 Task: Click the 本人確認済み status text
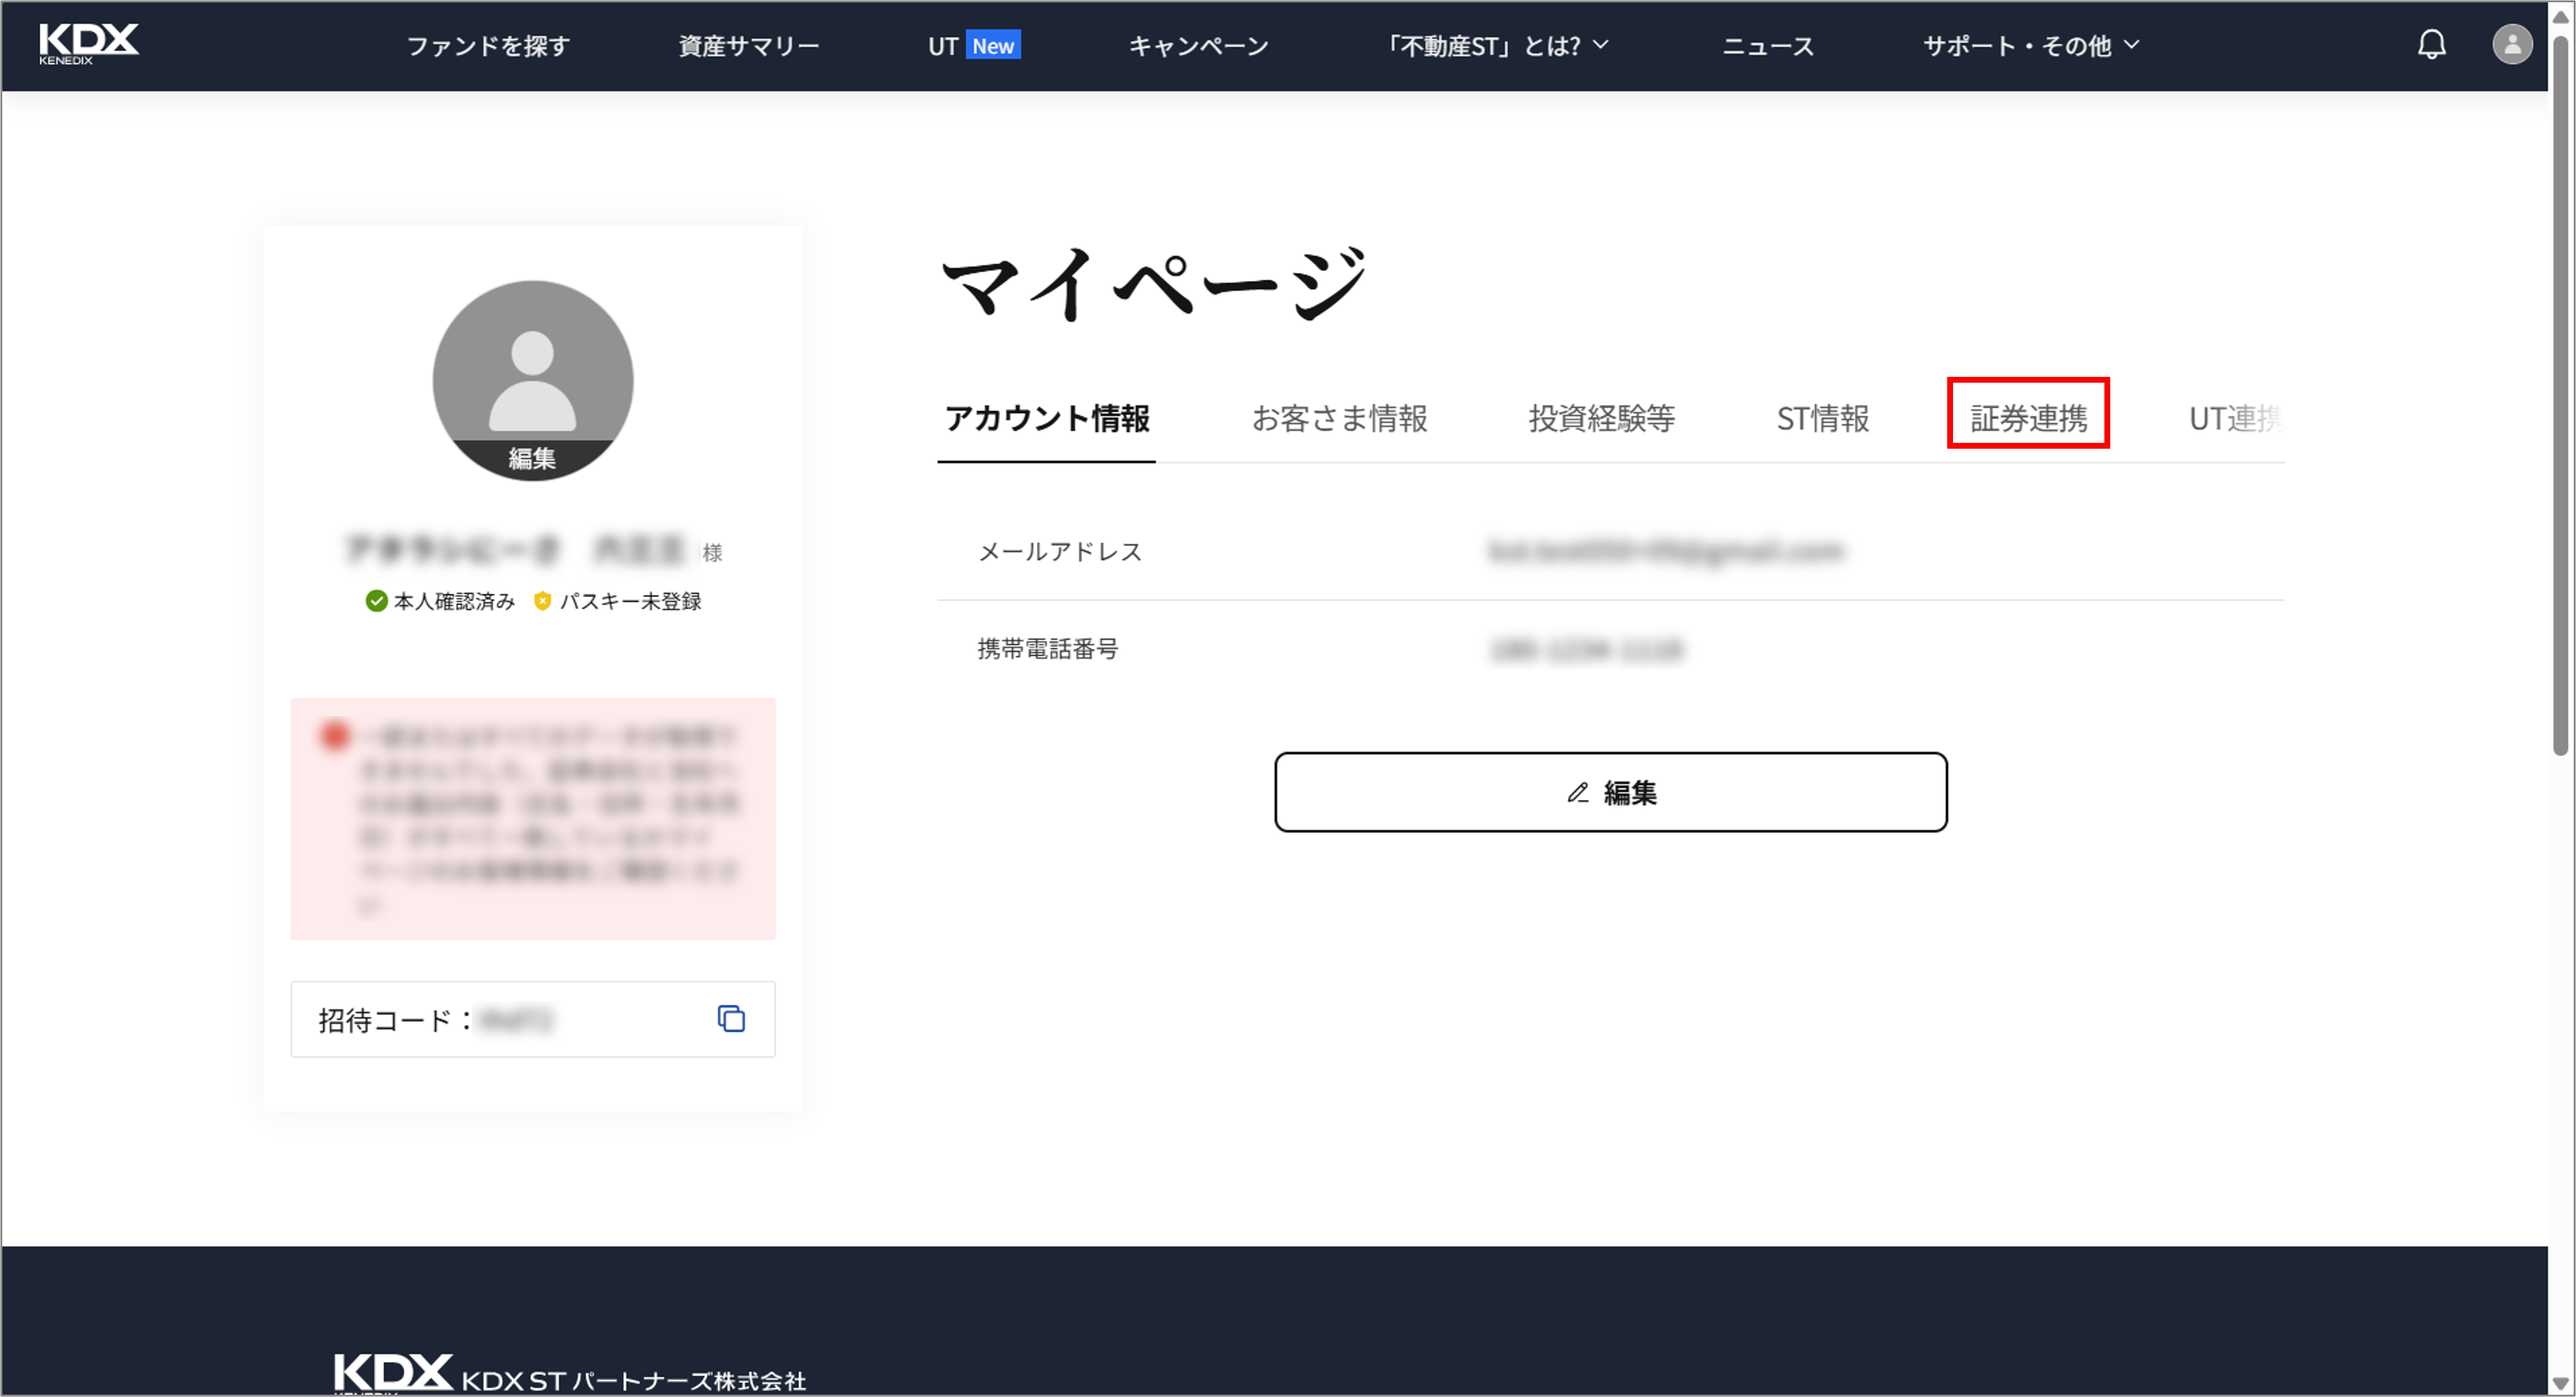[454, 601]
